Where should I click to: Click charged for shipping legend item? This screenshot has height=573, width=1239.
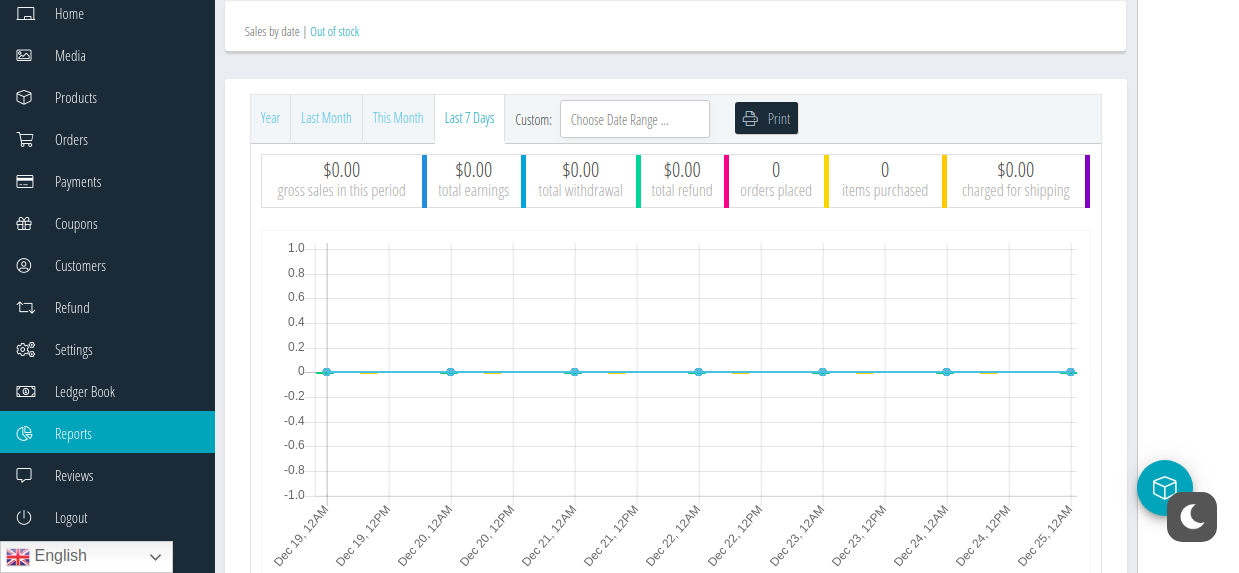[1016, 181]
